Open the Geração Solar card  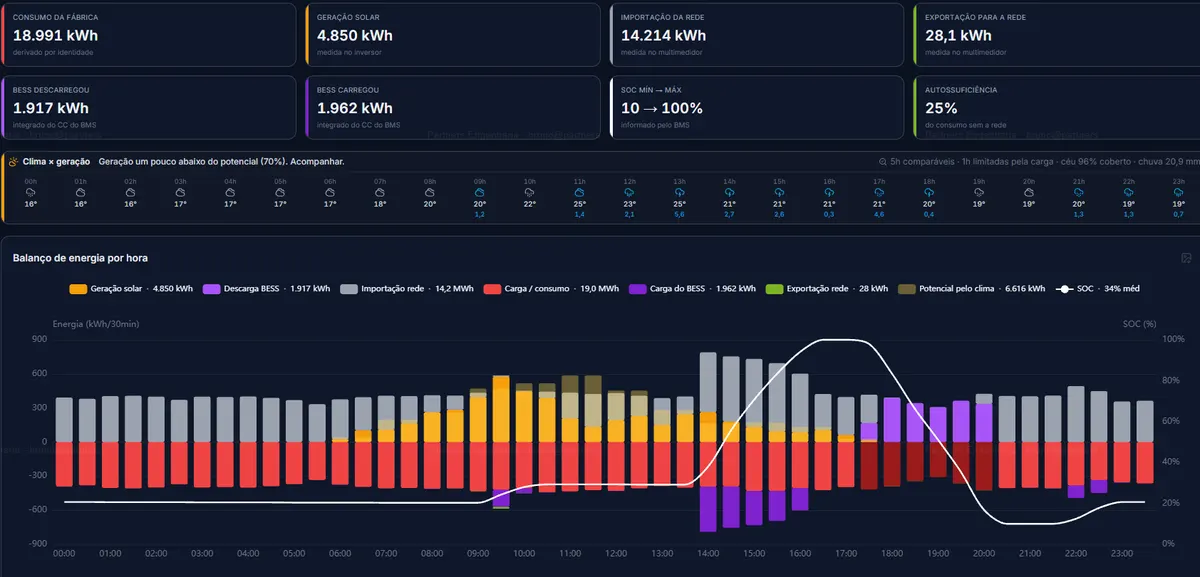(x=454, y=35)
